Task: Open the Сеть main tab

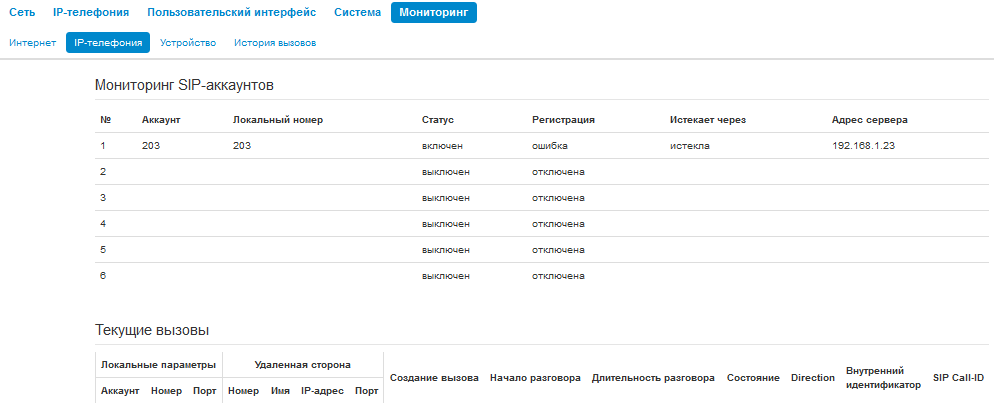Action: pyautogui.click(x=22, y=13)
